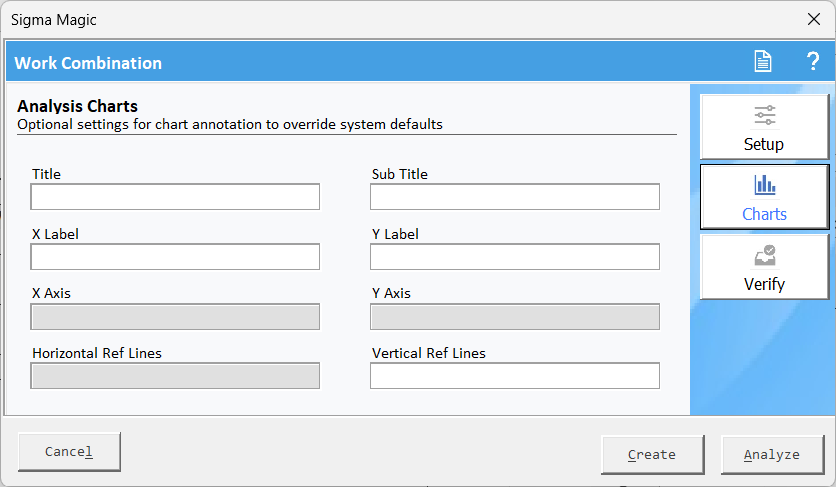Screen dimensions: 836x487
Task: Click the Analyze button
Action: [x=773, y=454]
